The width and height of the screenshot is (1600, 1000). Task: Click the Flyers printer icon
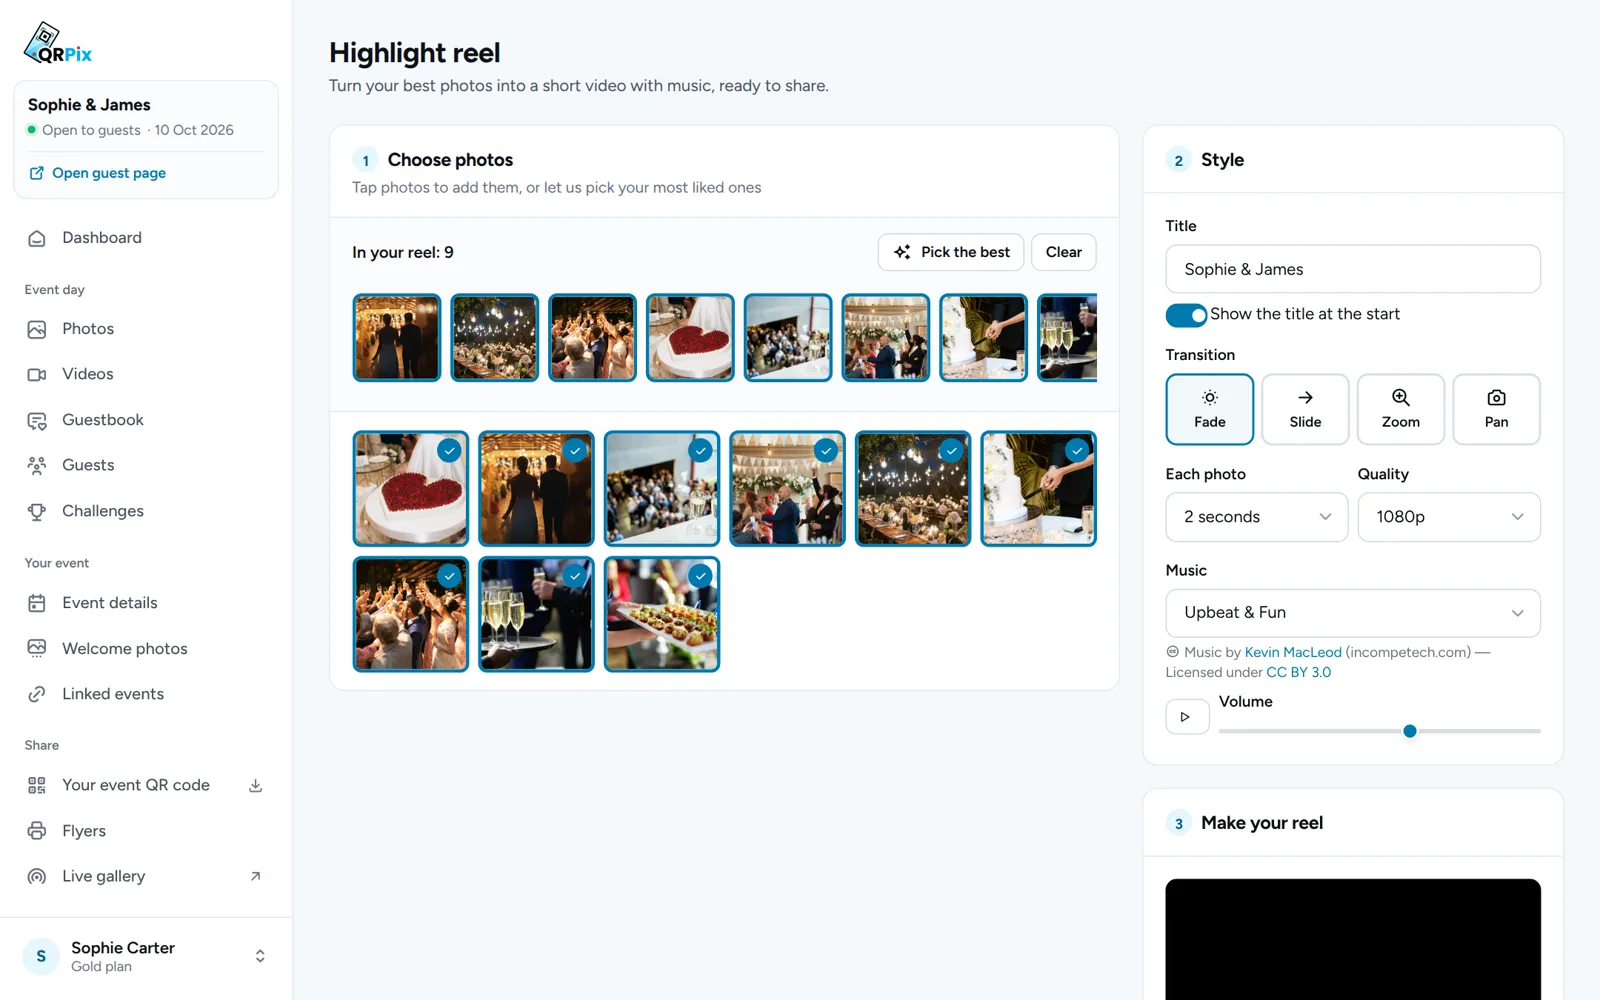coord(37,831)
